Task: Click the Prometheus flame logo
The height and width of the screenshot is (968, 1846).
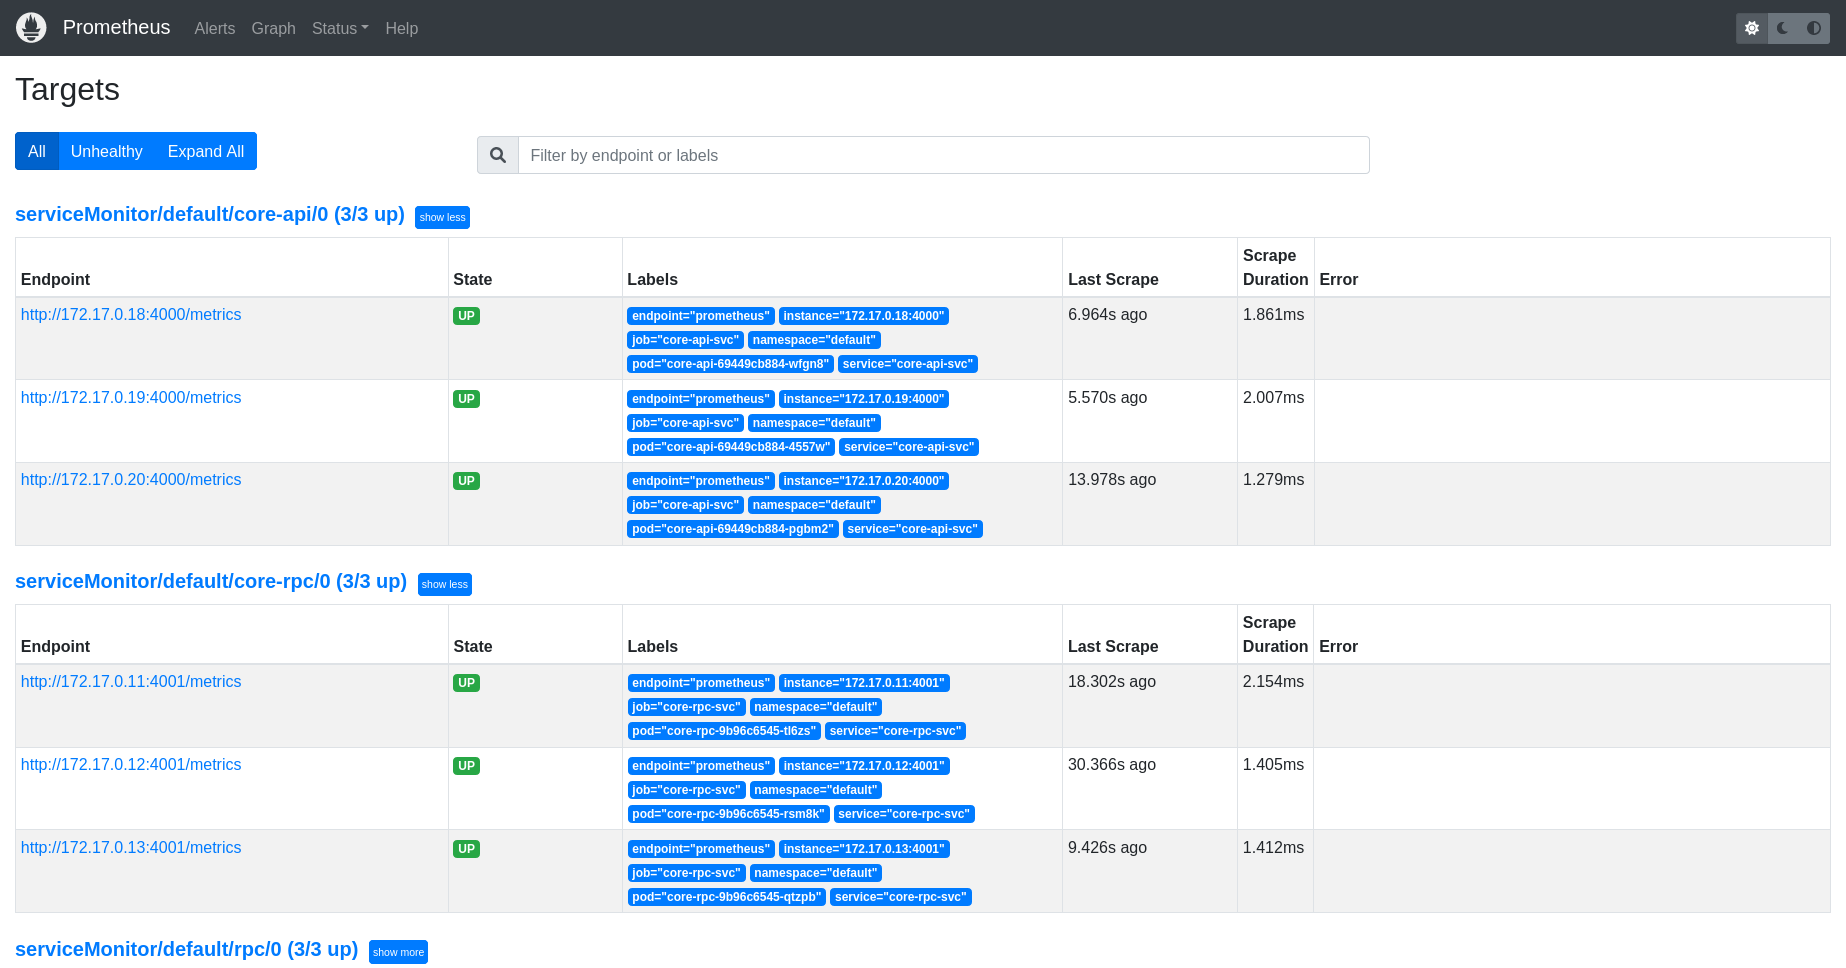Action: point(31,28)
